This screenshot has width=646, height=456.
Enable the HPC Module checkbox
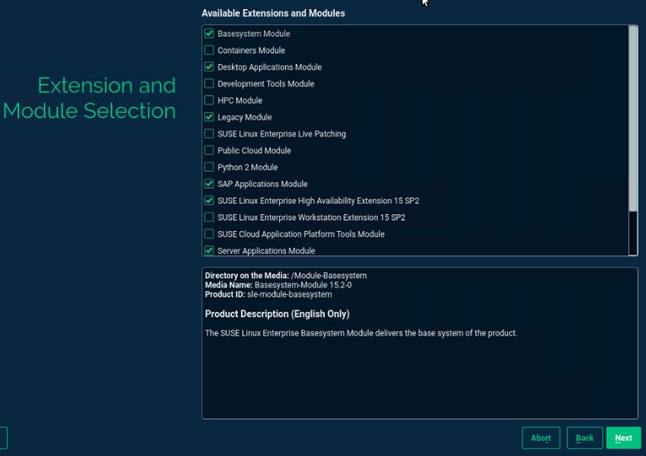209,100
